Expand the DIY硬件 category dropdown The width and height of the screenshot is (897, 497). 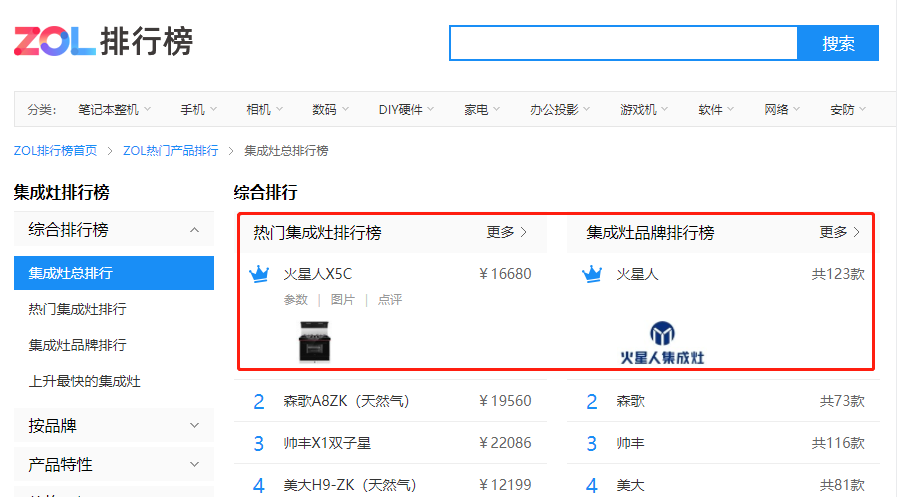pyautogui.click(x=406, y=109)
